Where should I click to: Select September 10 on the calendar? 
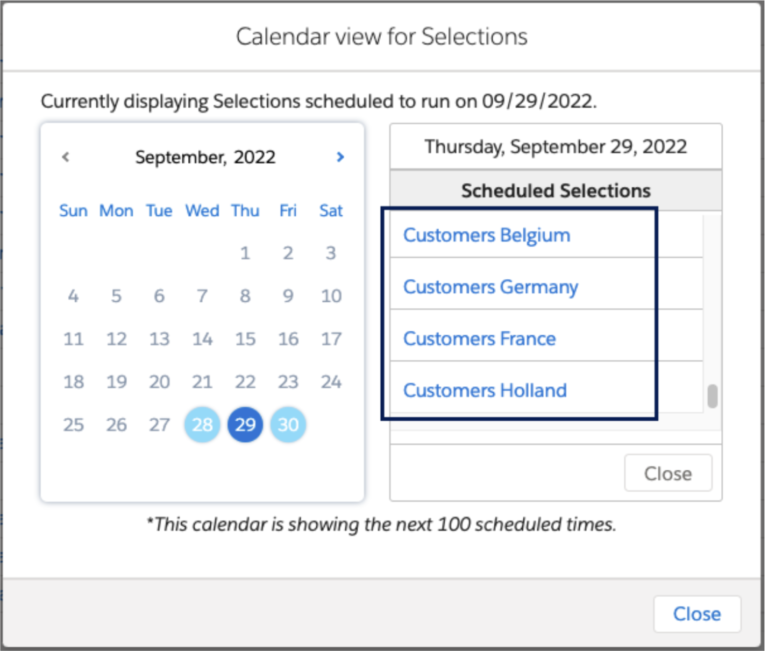[x=331, y=296]
